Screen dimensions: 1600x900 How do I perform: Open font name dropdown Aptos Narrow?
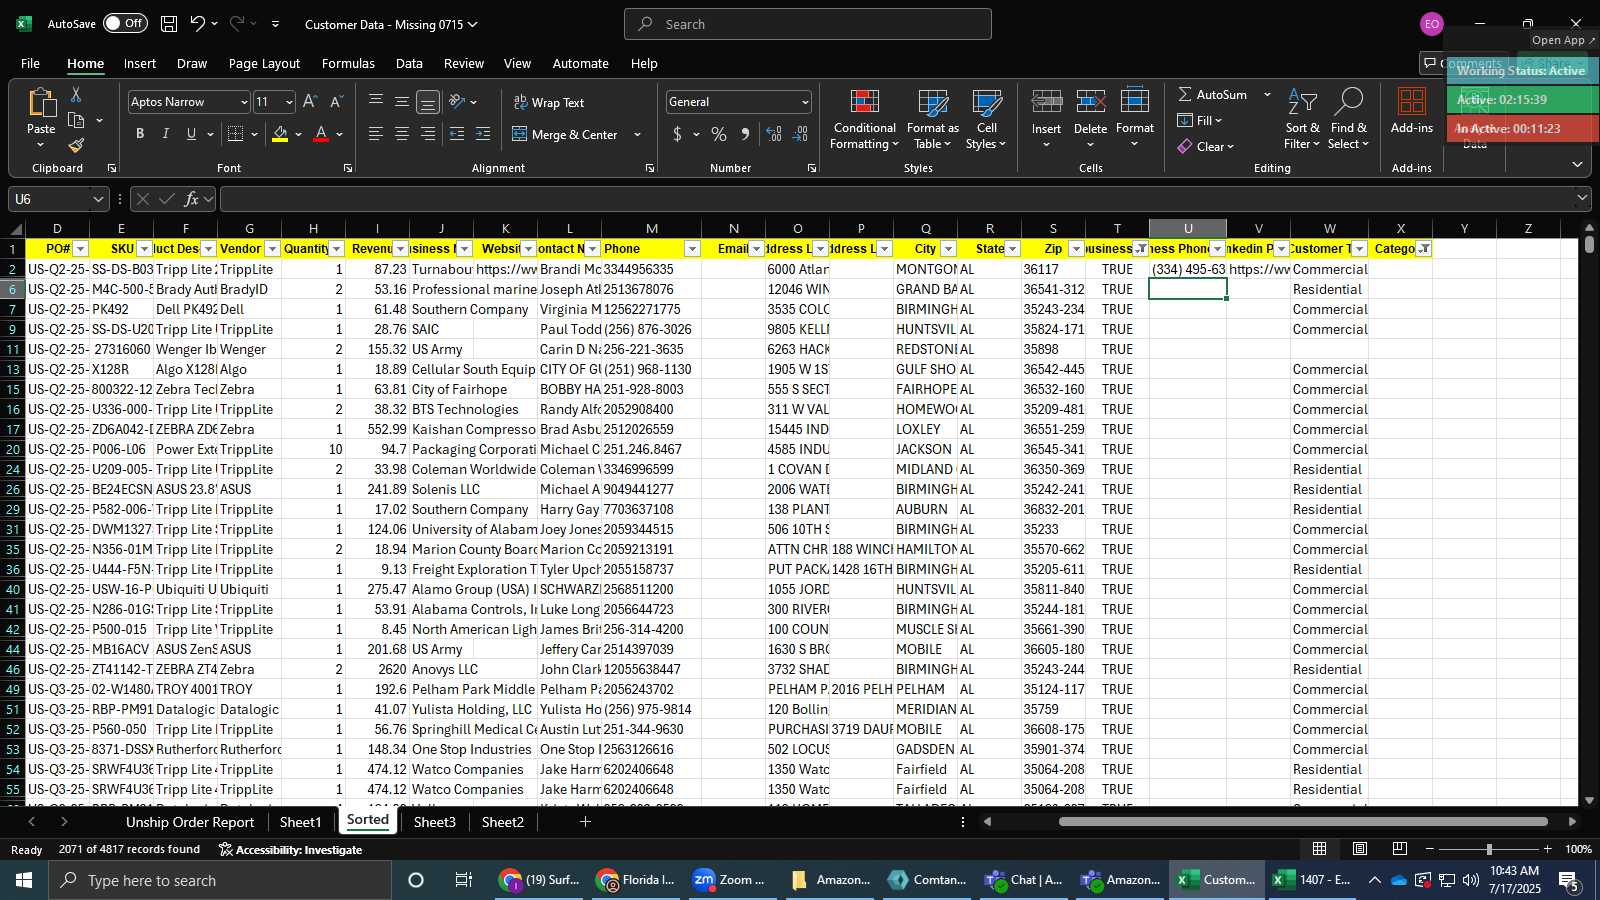pos(243,102)
